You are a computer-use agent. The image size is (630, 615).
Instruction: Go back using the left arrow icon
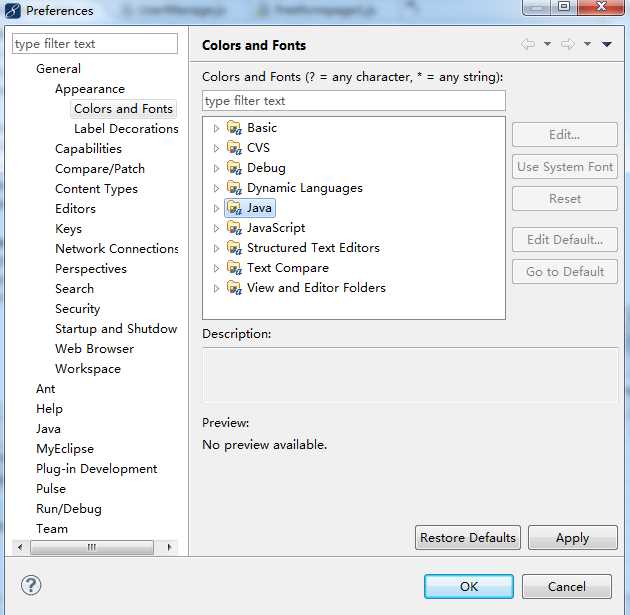[x=528, y=44]
